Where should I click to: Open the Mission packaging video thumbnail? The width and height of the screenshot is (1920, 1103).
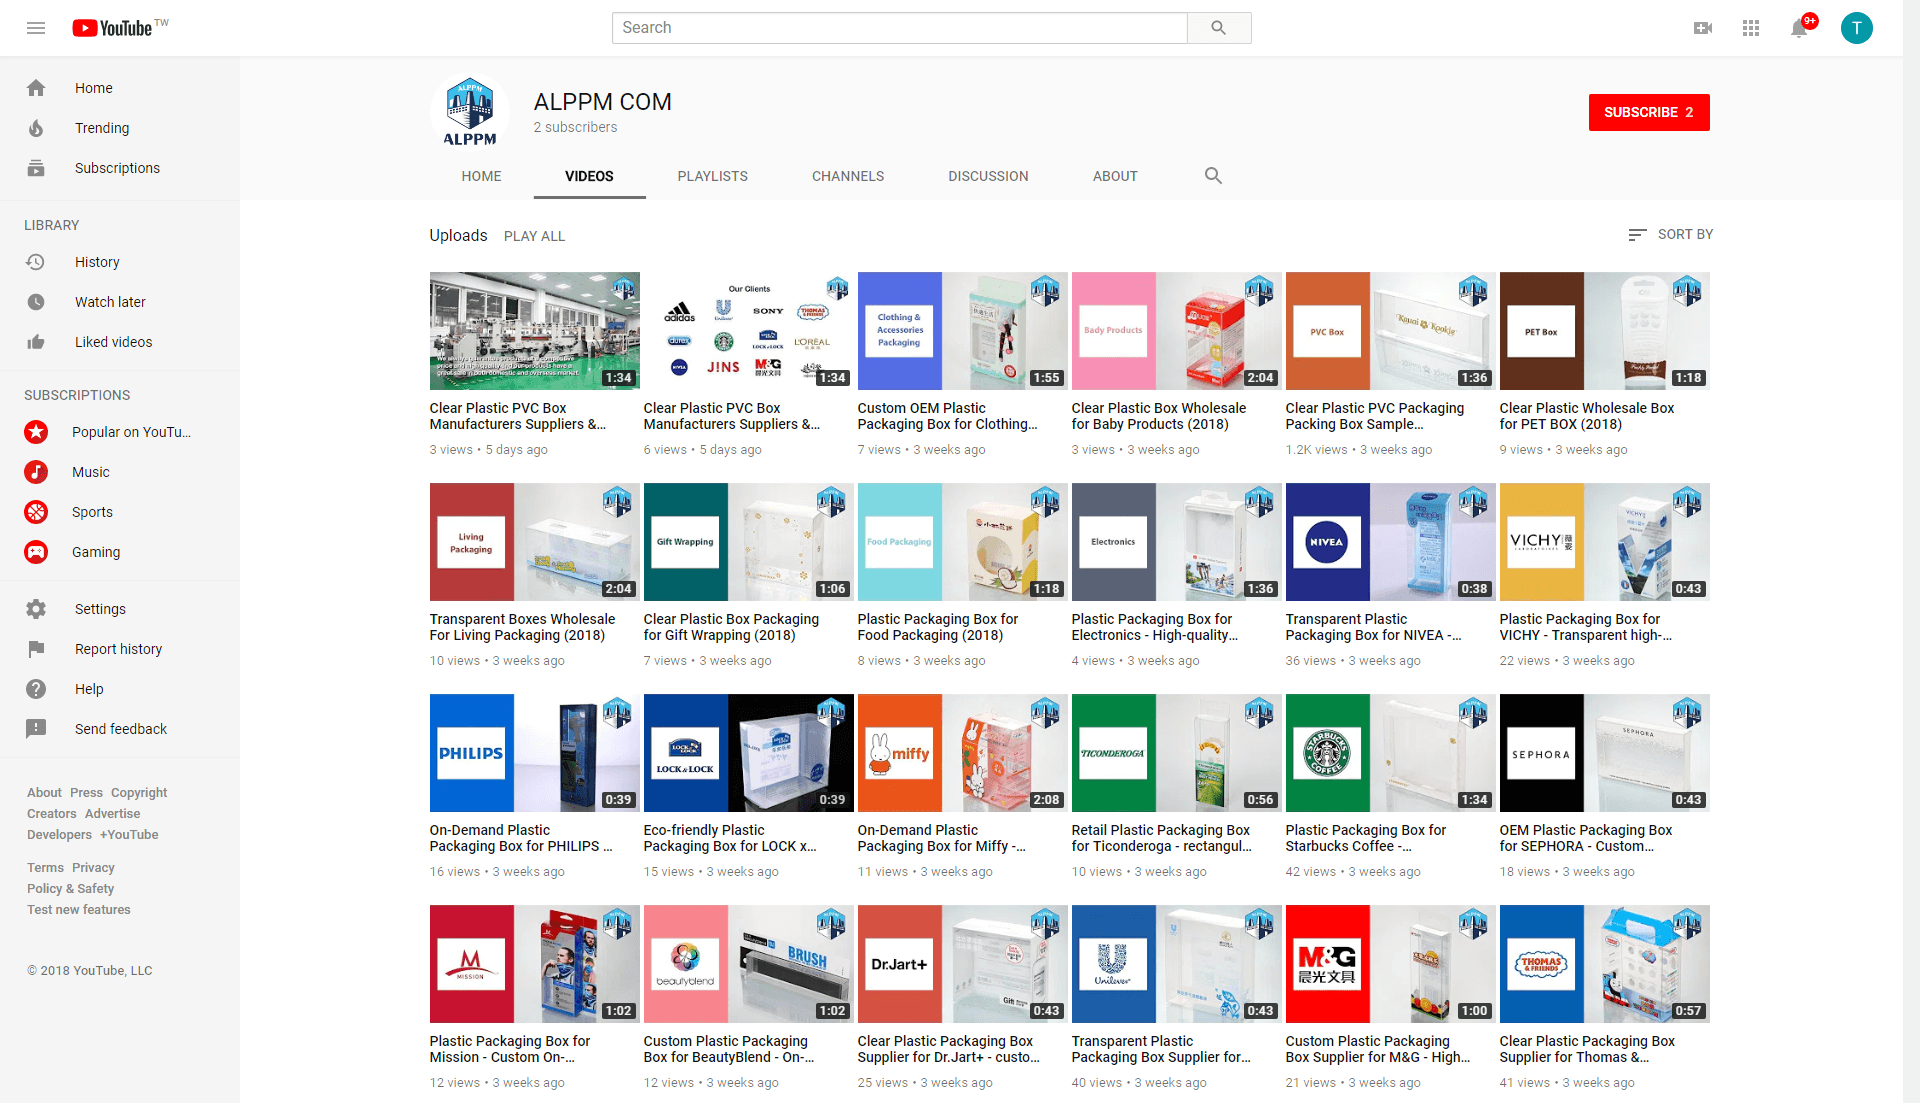click(534, 964)
